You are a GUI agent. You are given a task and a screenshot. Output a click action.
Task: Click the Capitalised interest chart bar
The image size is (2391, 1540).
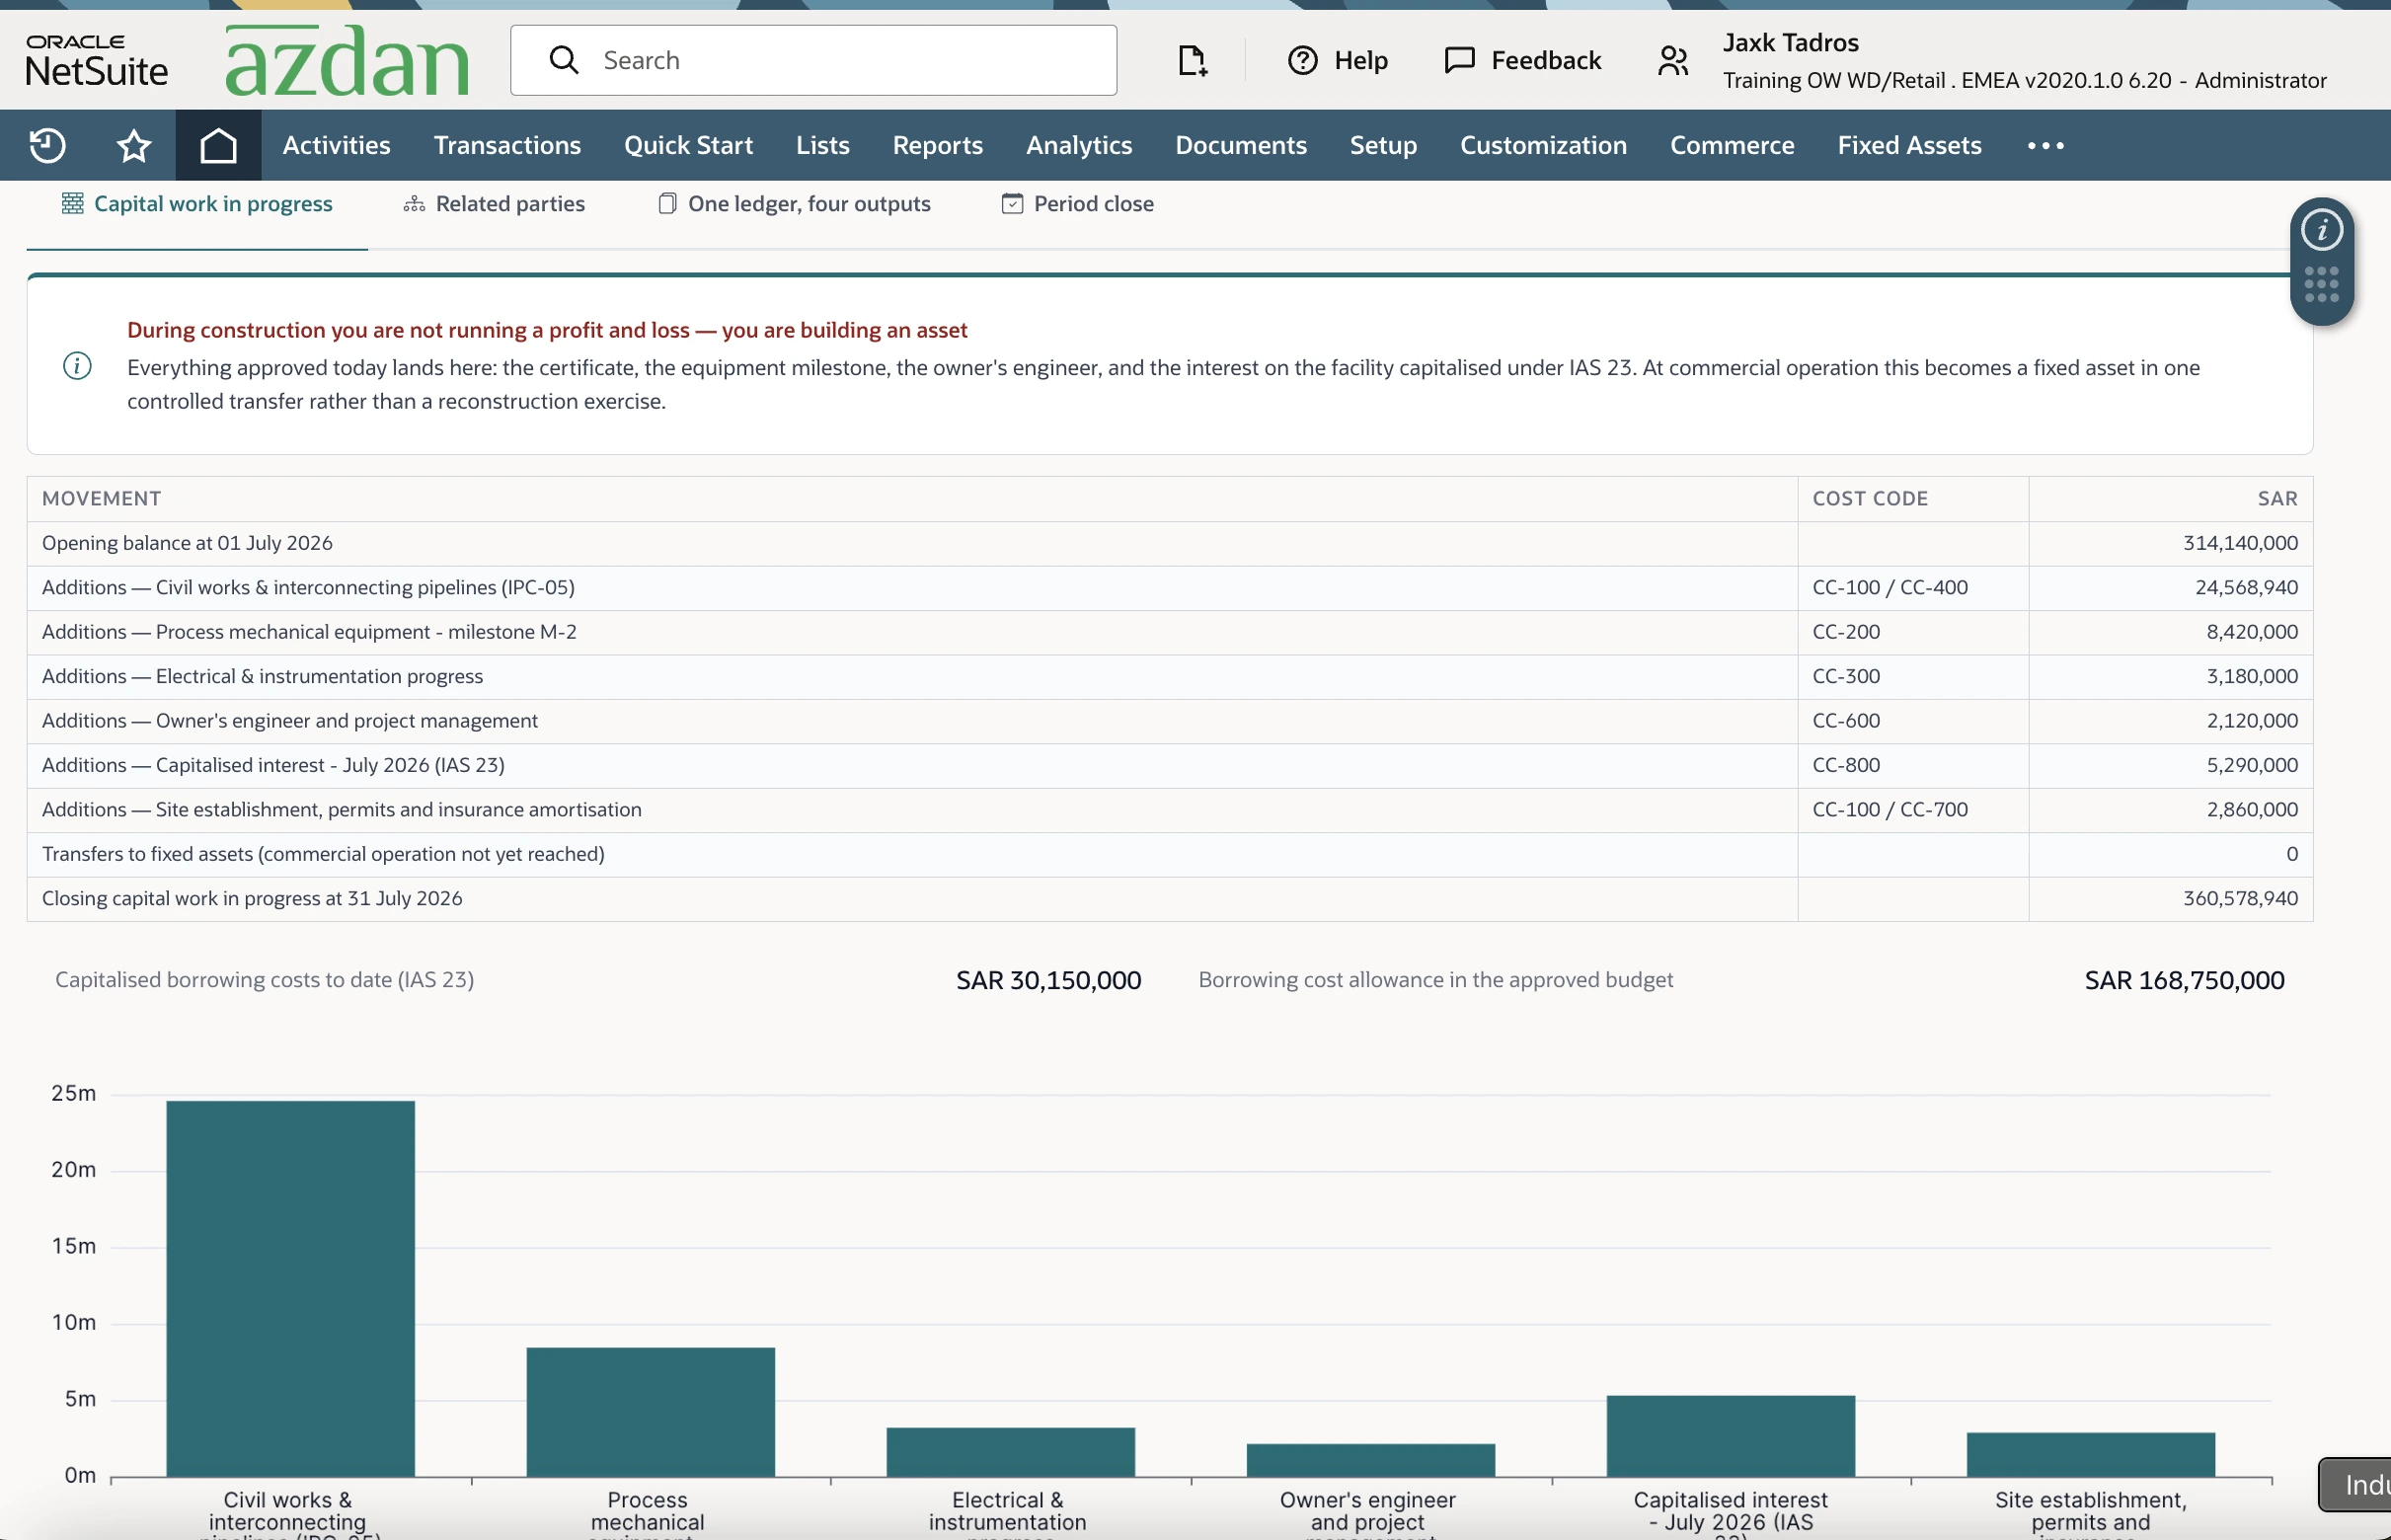1730,1435
